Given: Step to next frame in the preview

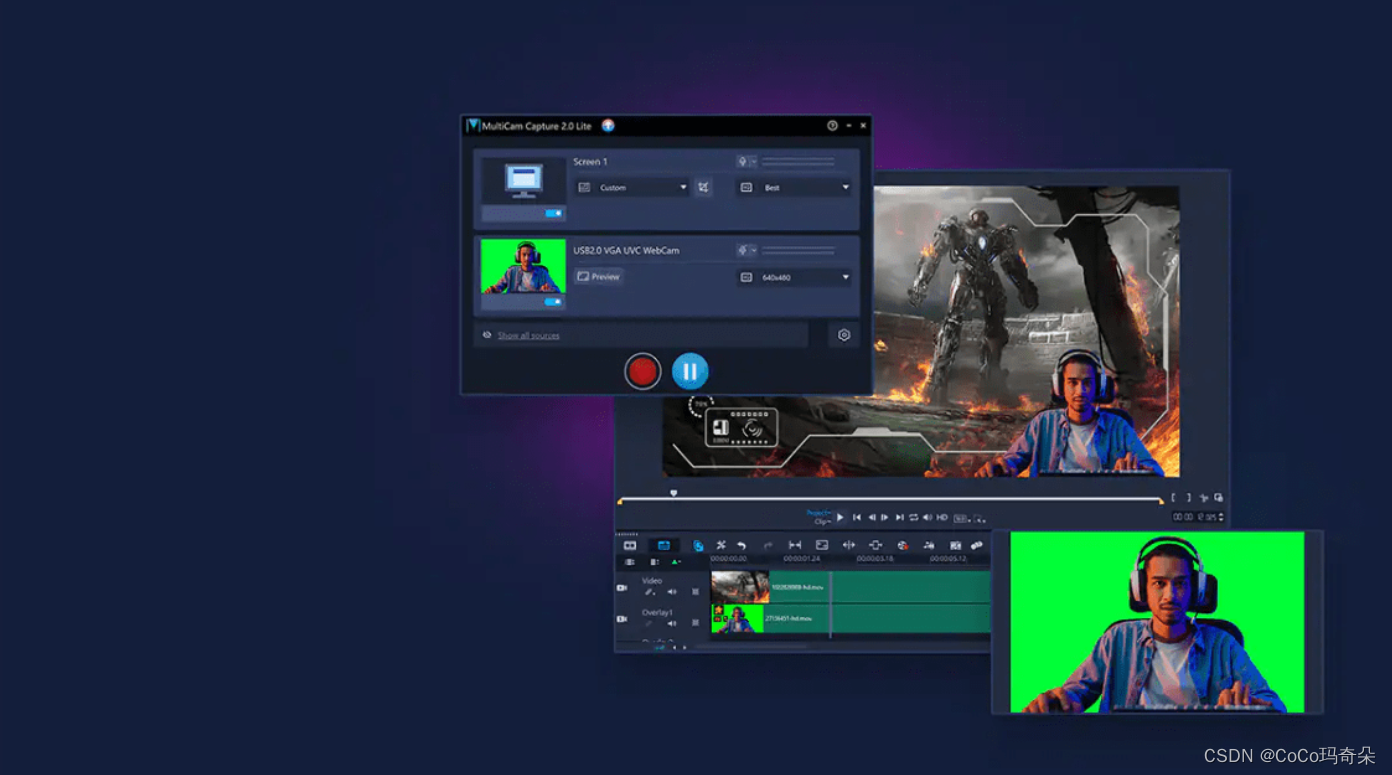Looking at the screenshot, I should (x=885, y=517).
